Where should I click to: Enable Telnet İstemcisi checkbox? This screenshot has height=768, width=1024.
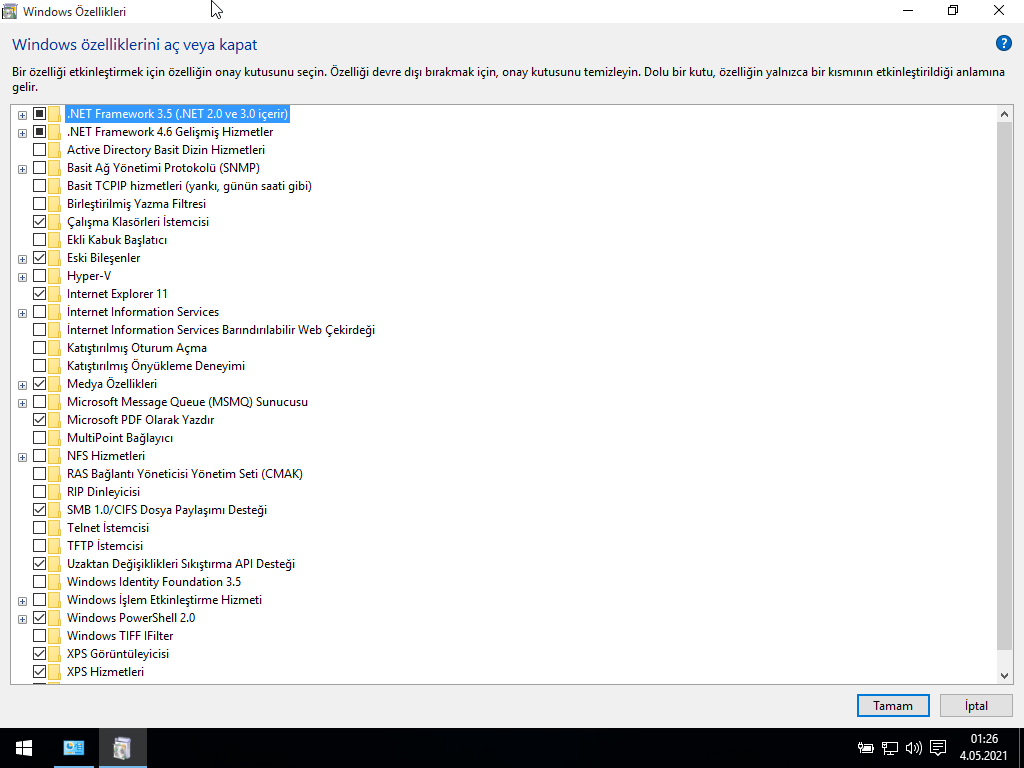(39, 528)
